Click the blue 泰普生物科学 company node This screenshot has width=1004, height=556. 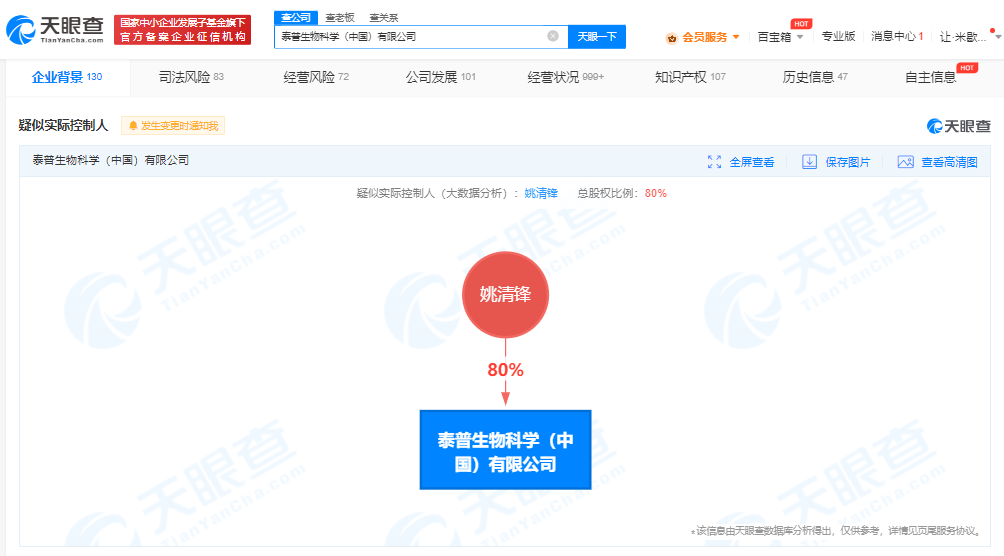point(505,450)
